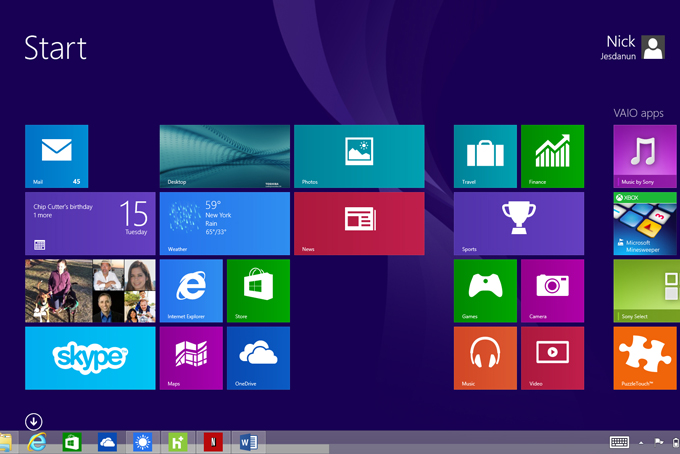Open OneDrive from the taskbar

tap(107, 442)
